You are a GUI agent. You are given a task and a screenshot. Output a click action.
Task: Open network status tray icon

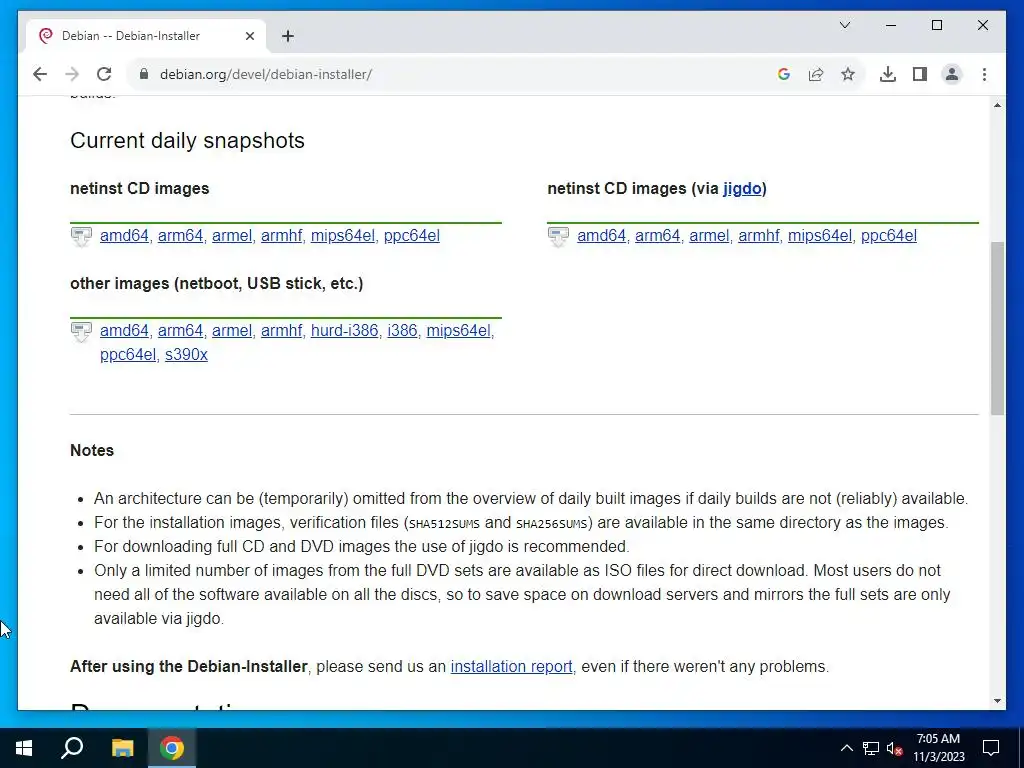871,748
